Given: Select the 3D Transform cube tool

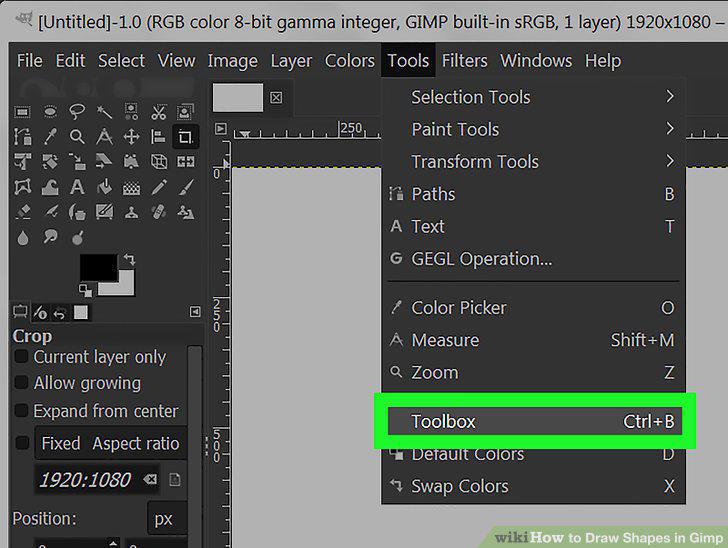Looking at the screenshot, I should click(159, 162).
